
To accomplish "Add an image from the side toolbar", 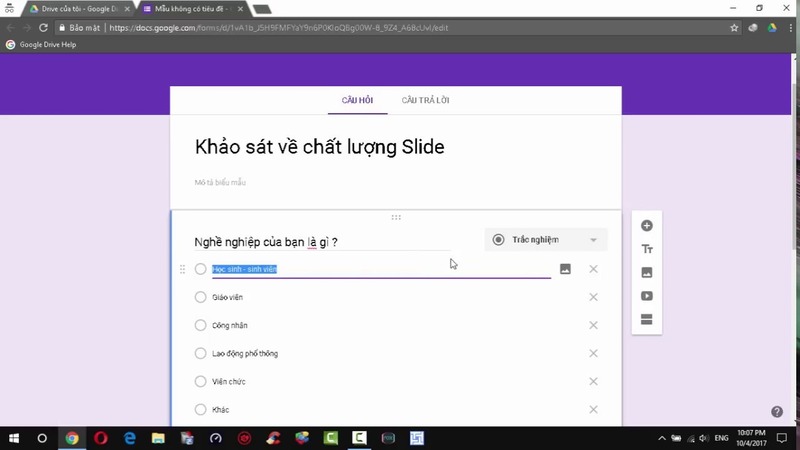I will click(x=647, y=272).
